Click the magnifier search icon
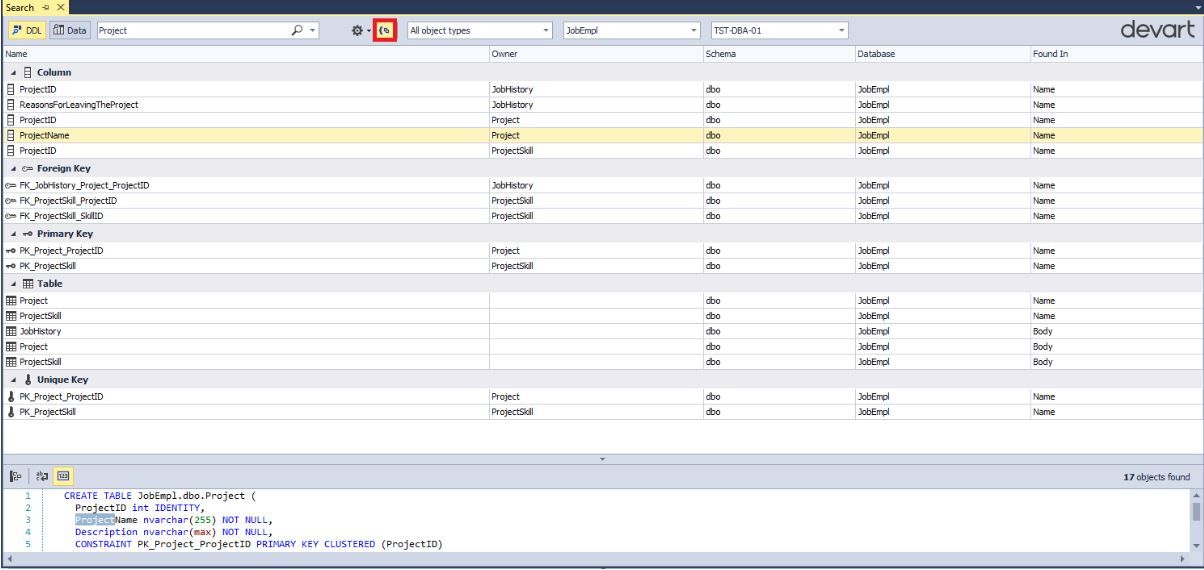 [x=299, y=30]
